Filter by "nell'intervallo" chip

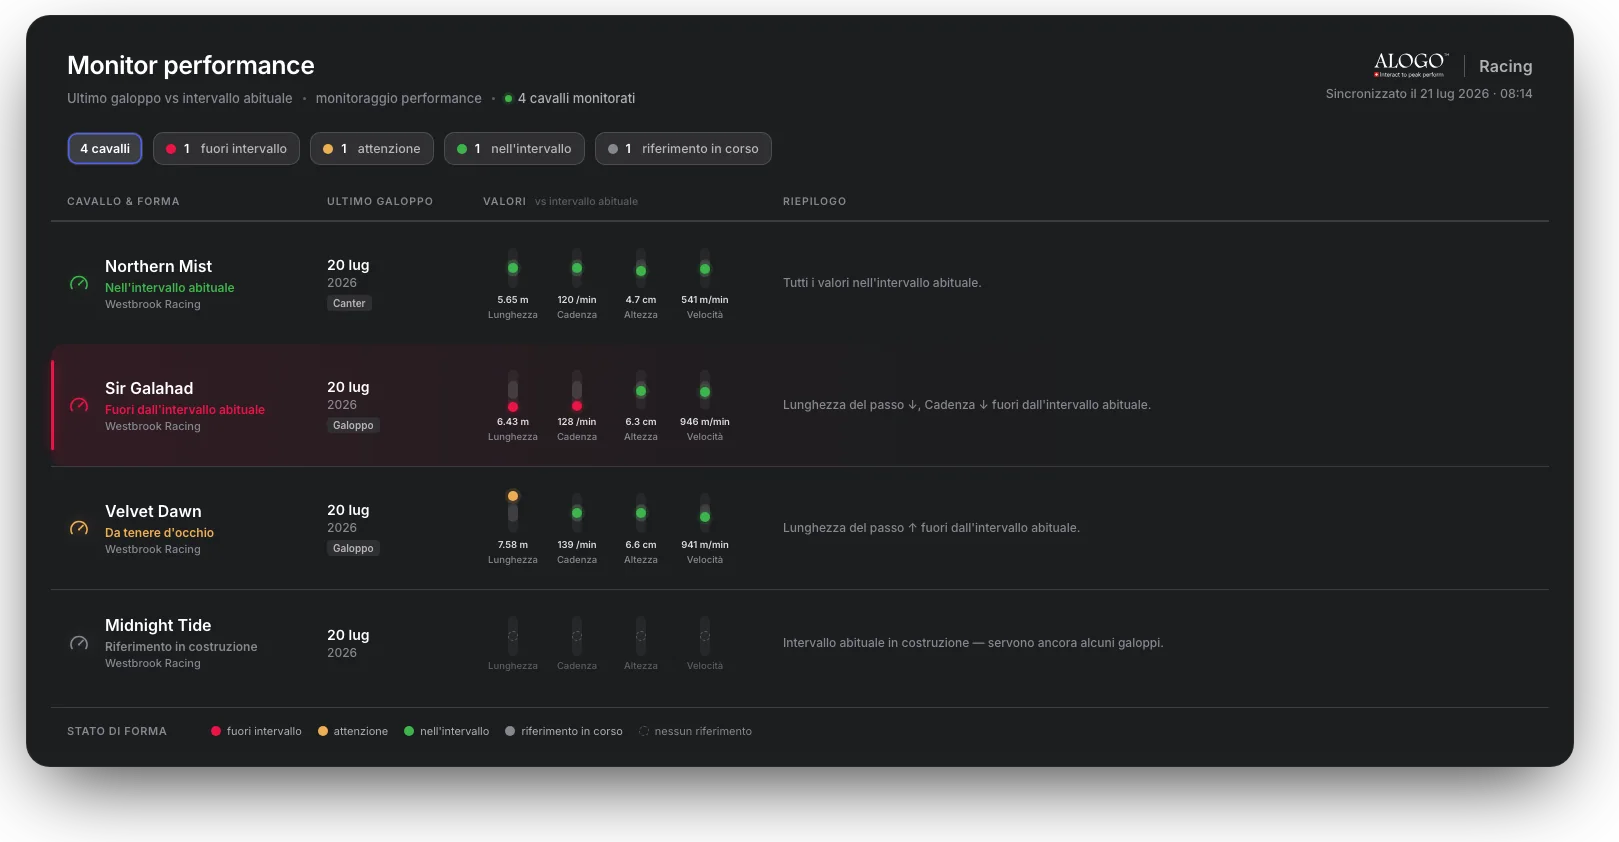tap(514, 149)
